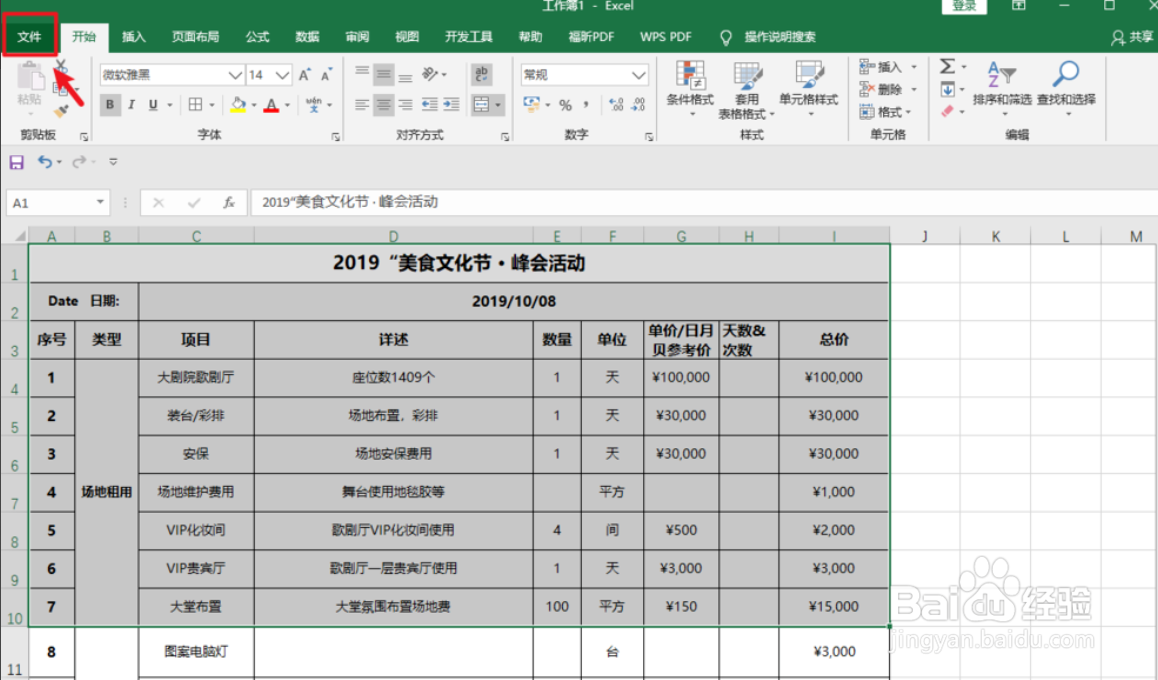Toggle underline formatting
The image size is (1158, 680).
(x=153, y=104)
